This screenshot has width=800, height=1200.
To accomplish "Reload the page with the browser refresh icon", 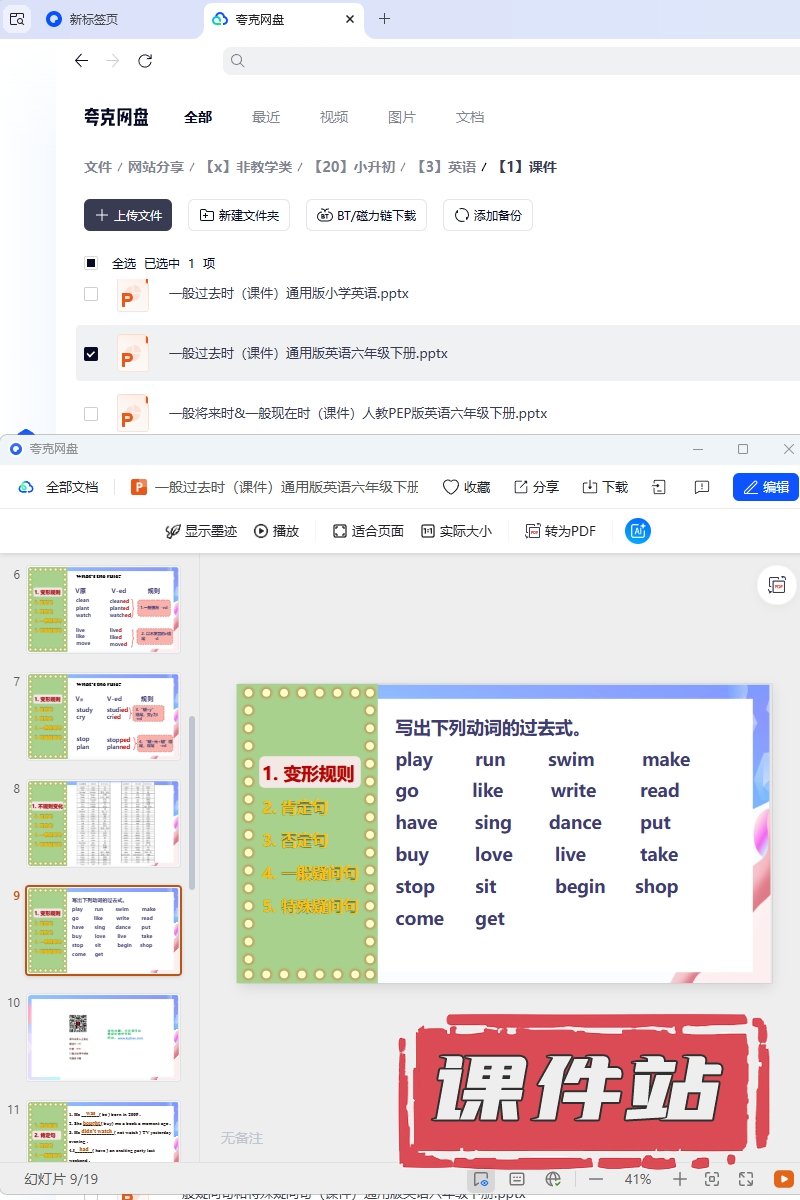I will (x=145, y=61).
